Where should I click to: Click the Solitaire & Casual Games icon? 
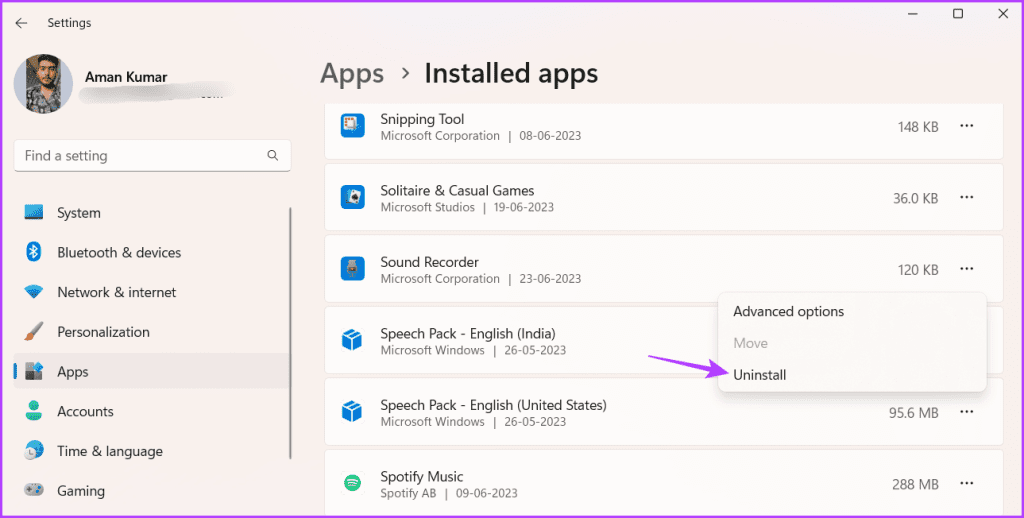[353, 197]
